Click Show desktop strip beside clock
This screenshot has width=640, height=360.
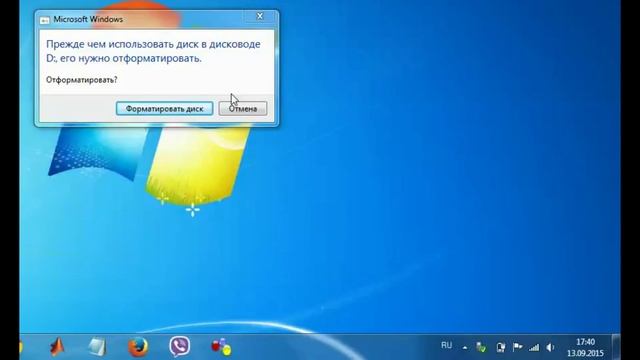click(x=616, y=347)
